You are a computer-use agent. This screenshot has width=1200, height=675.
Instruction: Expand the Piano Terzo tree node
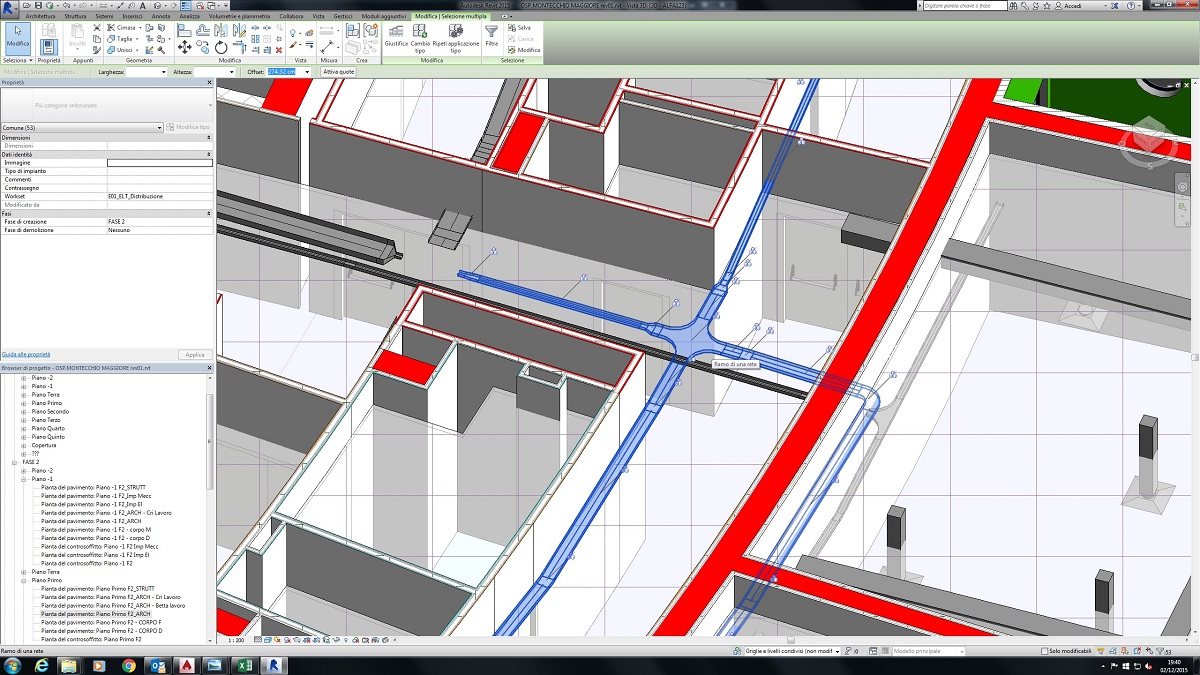pyautogui.click(x=24, y=420)
